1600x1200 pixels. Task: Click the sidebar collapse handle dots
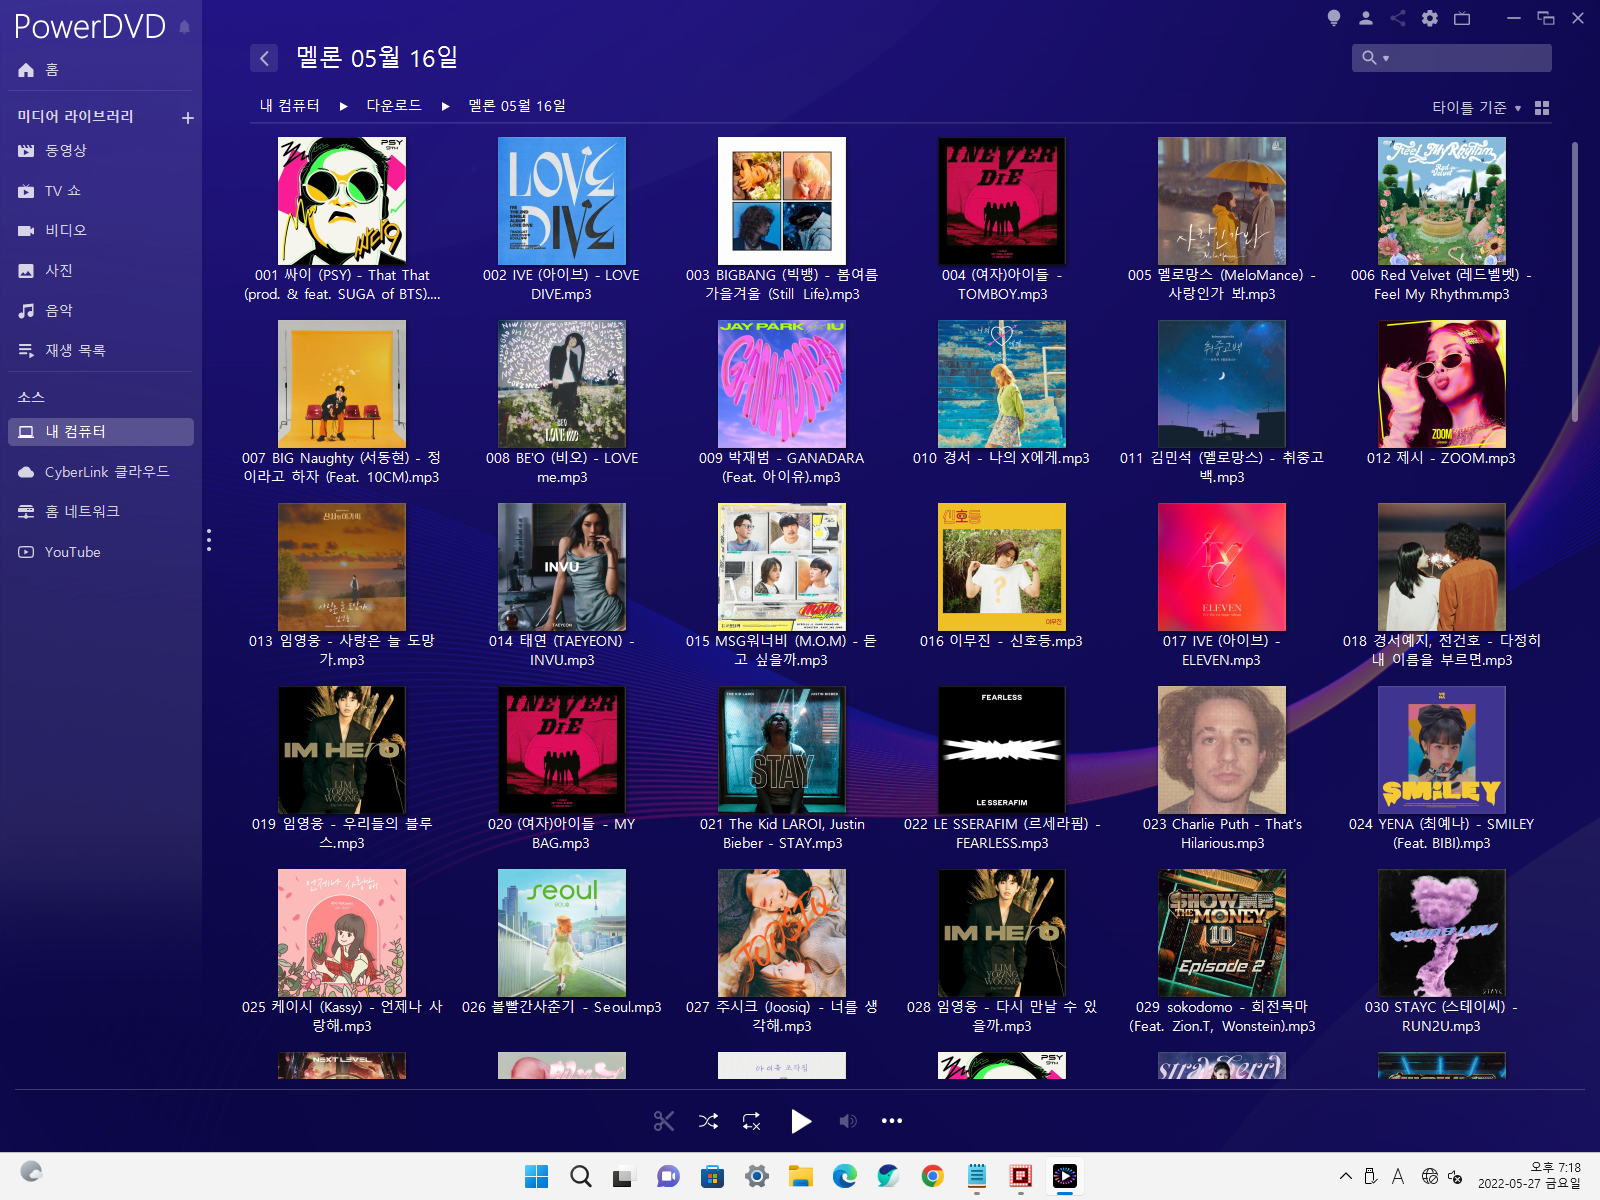tap(208, 540)
